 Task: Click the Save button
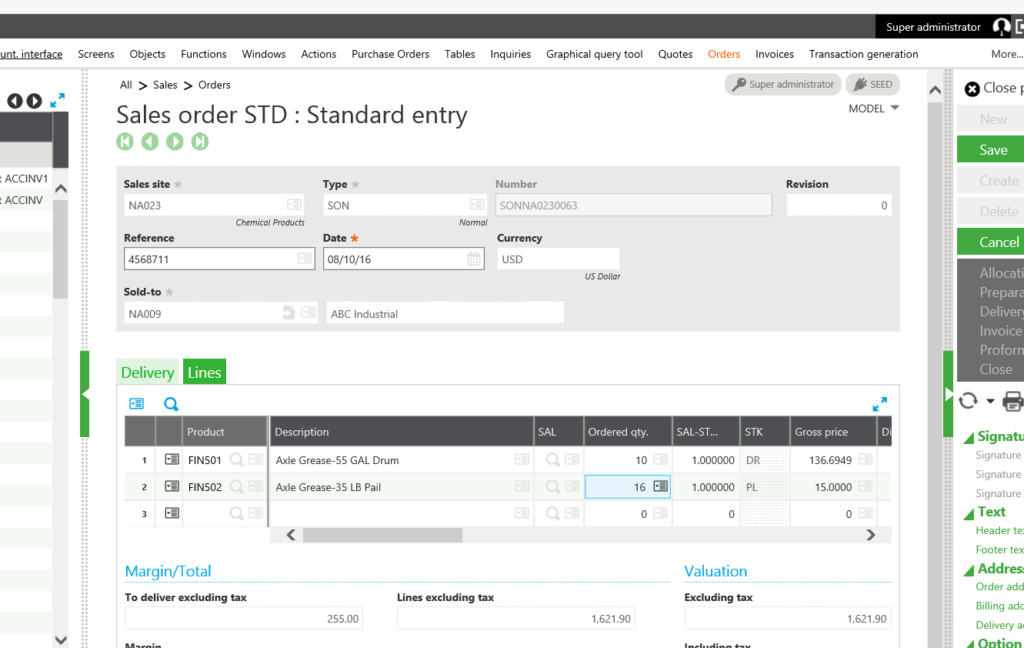point(992,150)
